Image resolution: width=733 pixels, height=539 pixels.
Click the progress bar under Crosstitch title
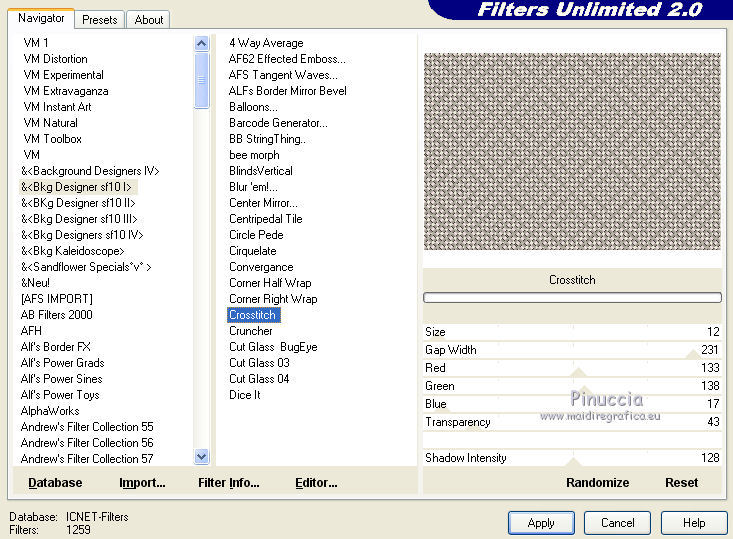(x=572, y=297)
